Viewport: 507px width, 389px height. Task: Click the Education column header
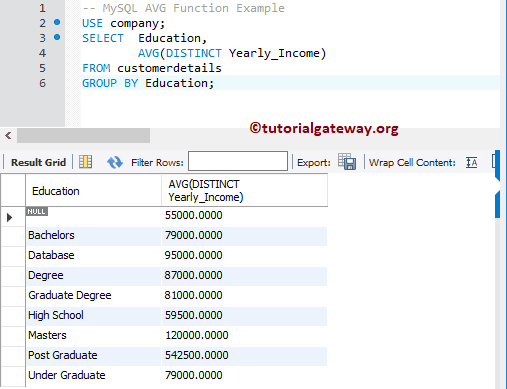[x=93, y=191]
